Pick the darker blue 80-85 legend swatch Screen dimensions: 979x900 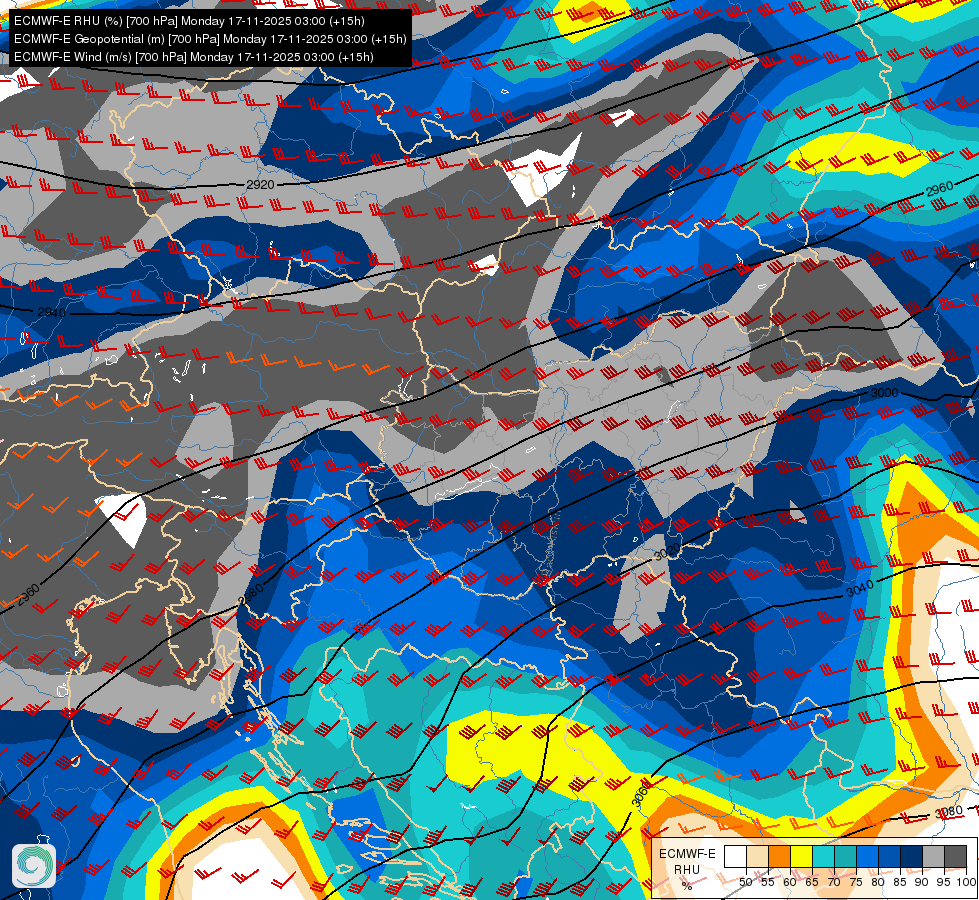click(x=889, y=857)
